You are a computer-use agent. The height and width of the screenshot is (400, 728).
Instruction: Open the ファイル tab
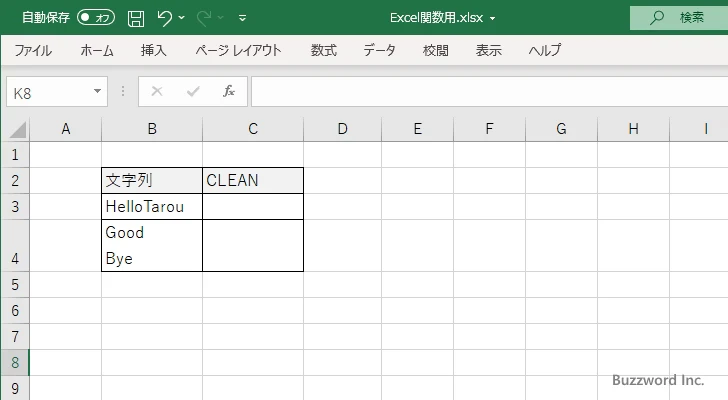[33, 50]
